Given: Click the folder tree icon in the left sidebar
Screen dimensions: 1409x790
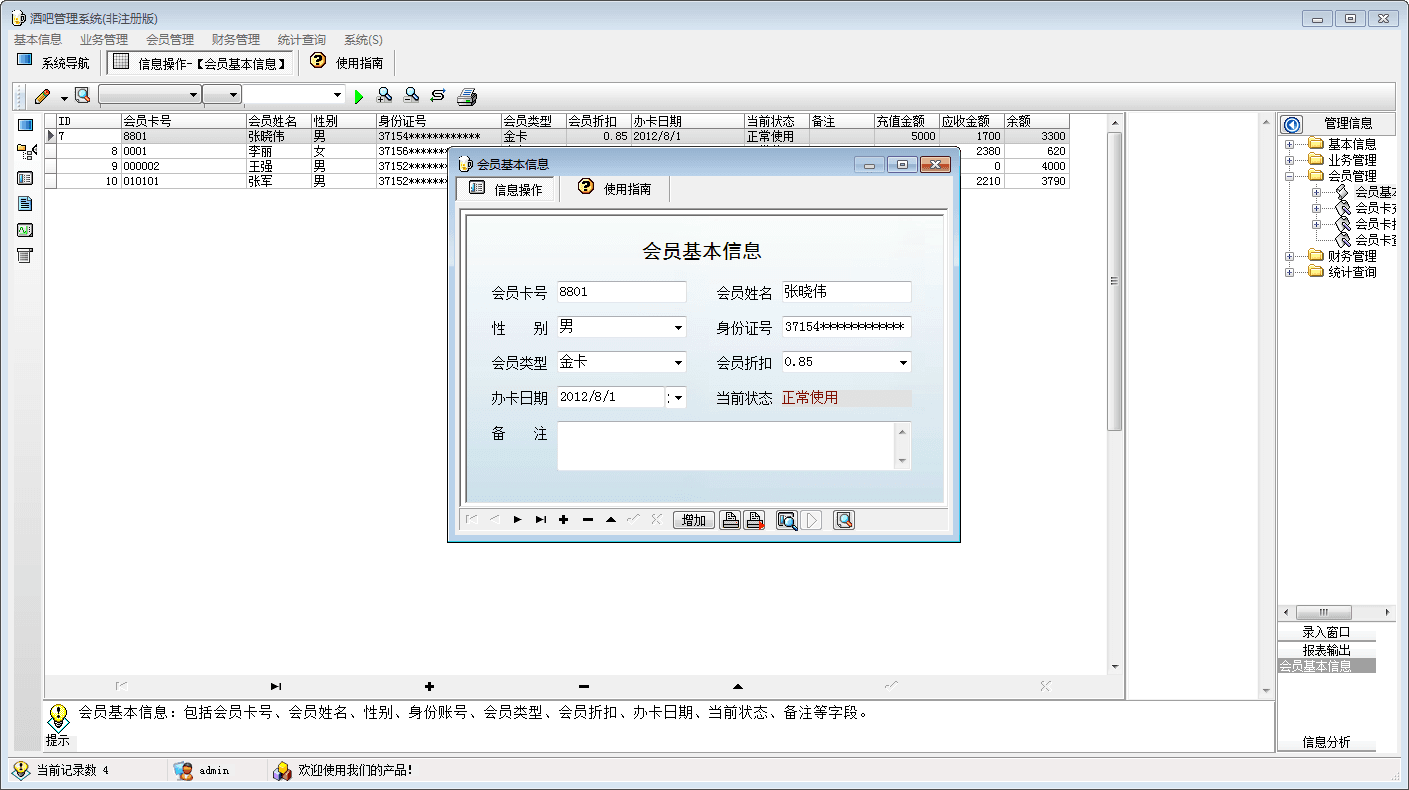Looking at the screenshot, I should 26,151.
